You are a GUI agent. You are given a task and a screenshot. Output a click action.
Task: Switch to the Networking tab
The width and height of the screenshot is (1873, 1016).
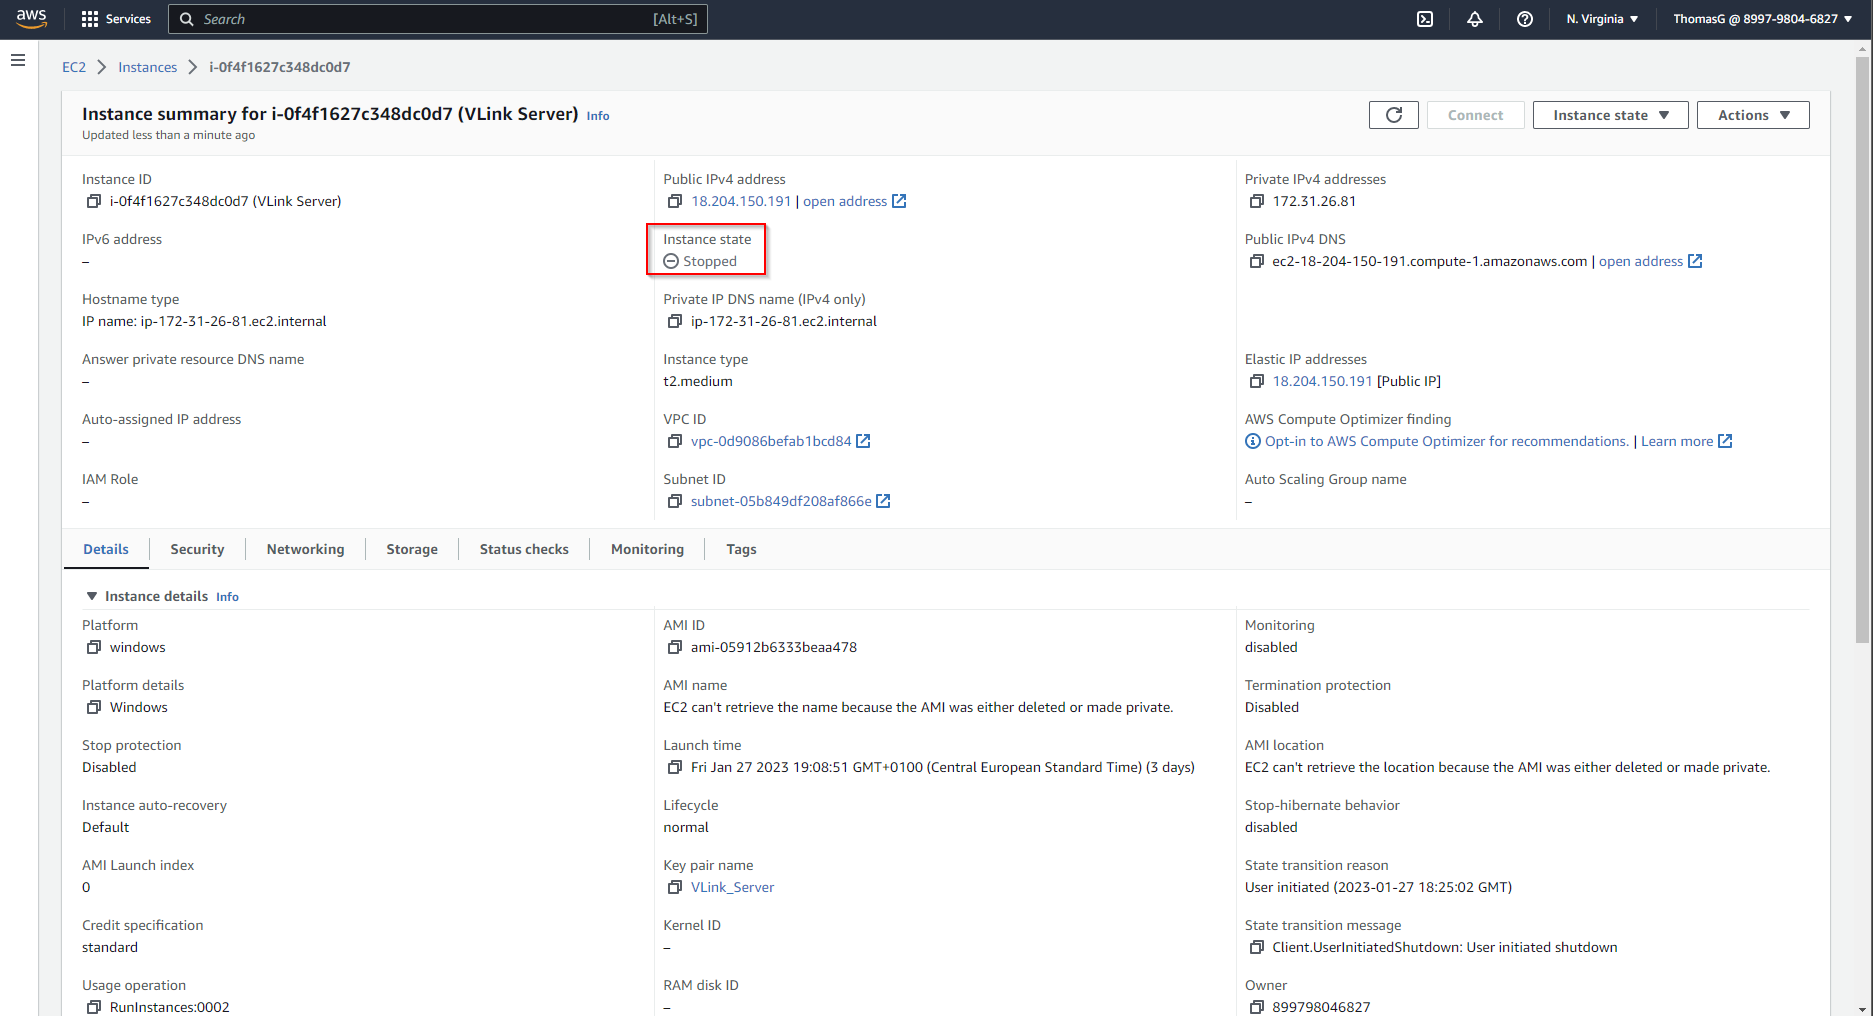point(305,549)
